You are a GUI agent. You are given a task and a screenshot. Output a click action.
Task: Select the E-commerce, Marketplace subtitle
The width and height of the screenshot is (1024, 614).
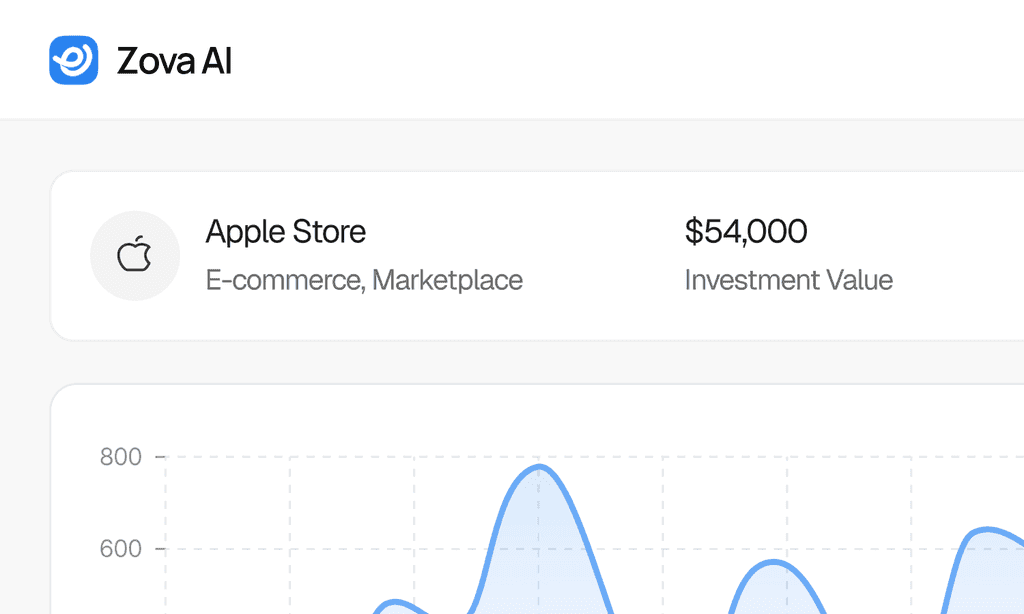(364, 280)
